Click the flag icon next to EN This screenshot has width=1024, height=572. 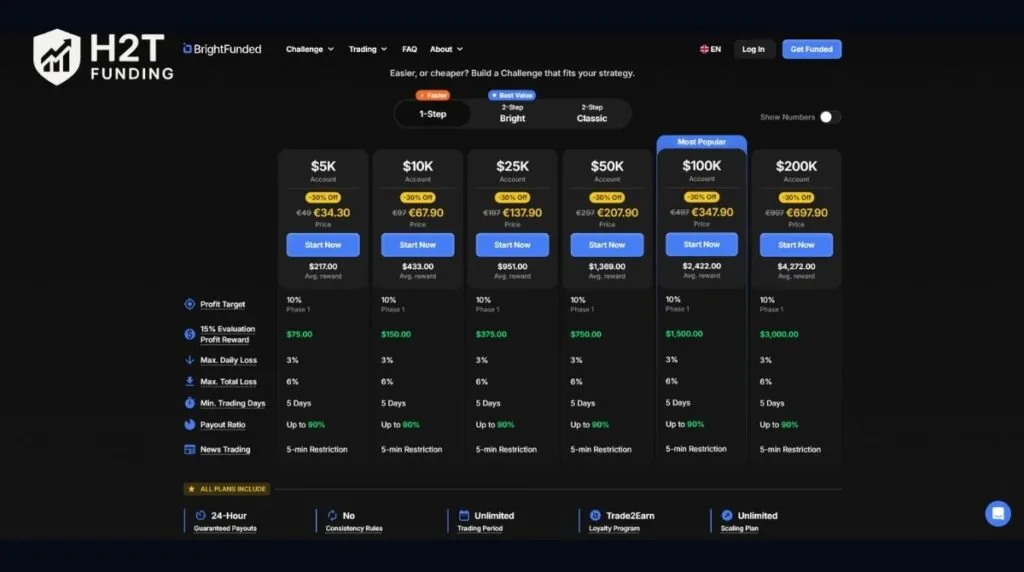click(x=704, y=49)
